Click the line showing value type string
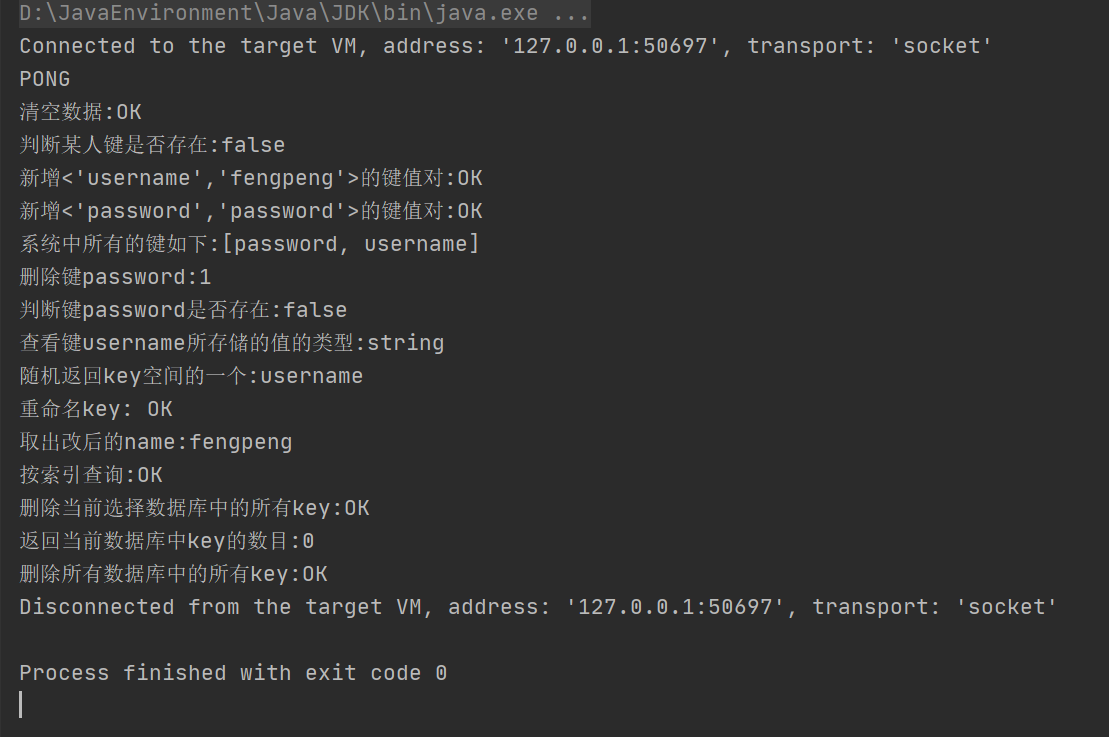1109x737 pixels. [232, 343]
